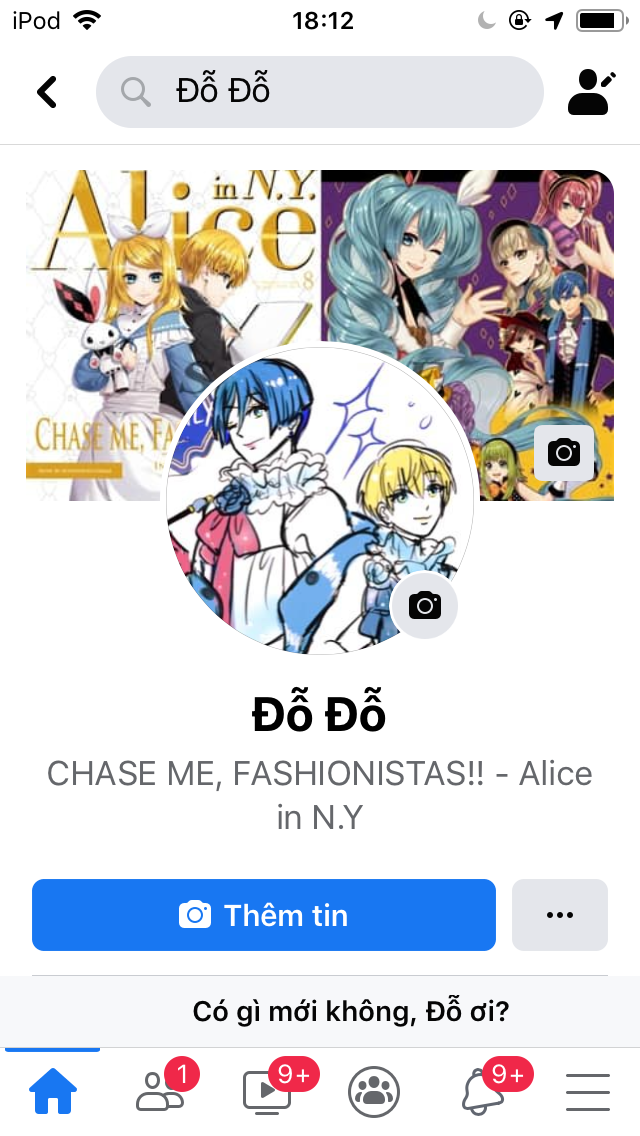Image resolution: width=640 pixels, height=1136 pixels.
Task: Tap the Thêm tin button
Action: pyautogui.click(x=264, y=915)
